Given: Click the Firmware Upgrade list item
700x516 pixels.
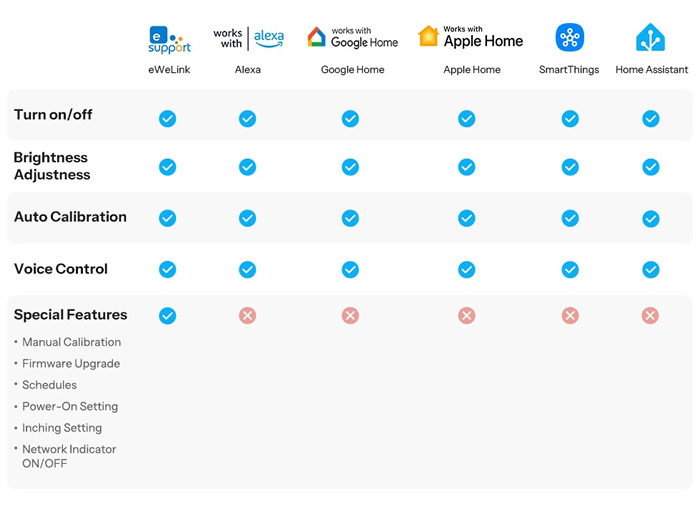Looking at the screenshot, I should [71, 364].
